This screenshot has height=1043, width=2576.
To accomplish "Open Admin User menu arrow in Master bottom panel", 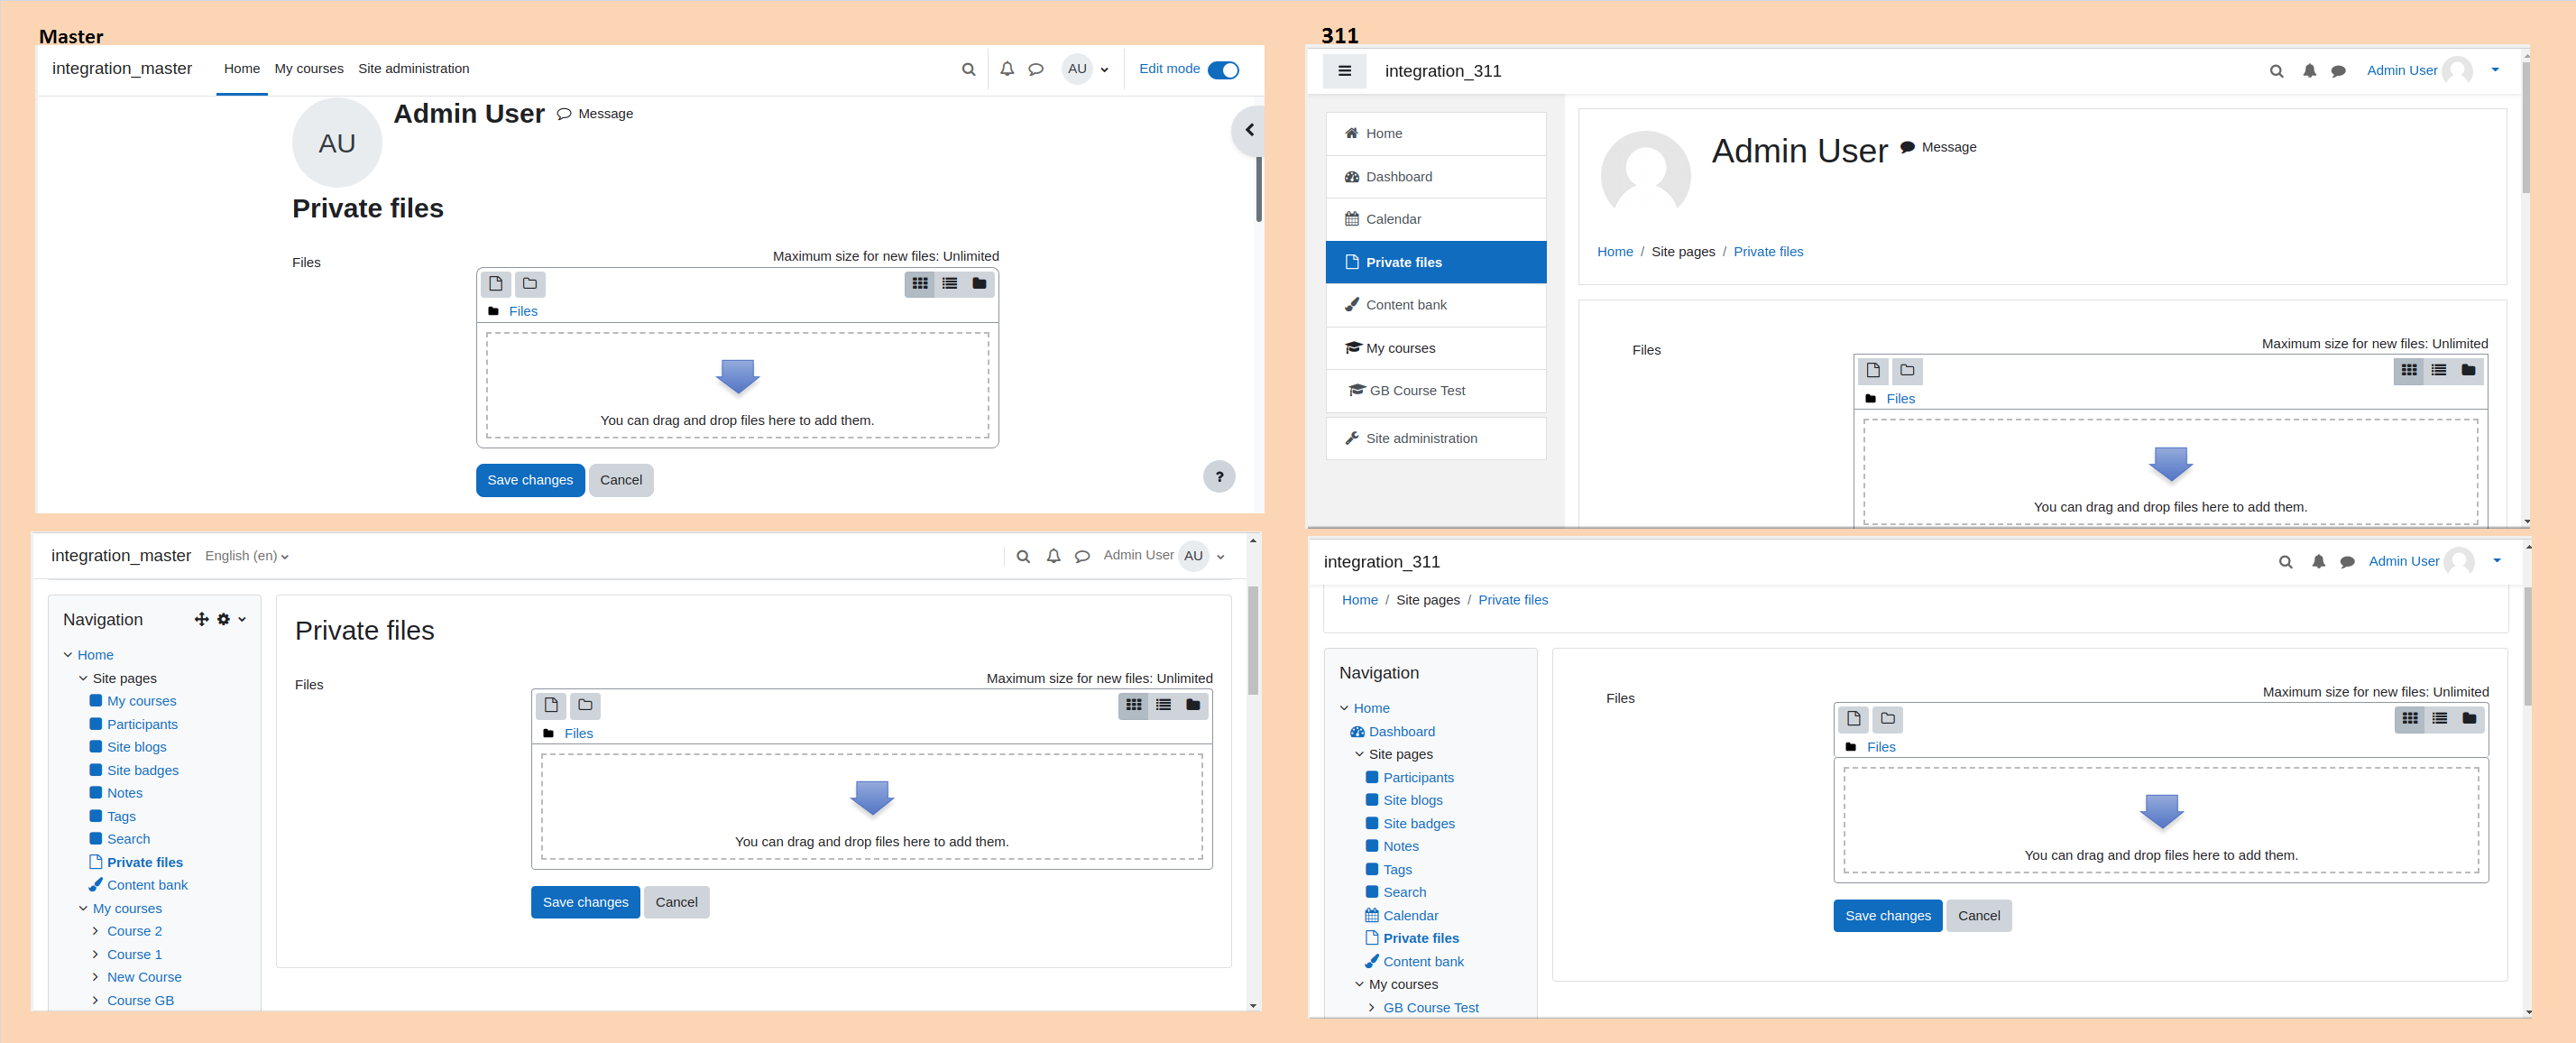I will (x=1221, y=557).
